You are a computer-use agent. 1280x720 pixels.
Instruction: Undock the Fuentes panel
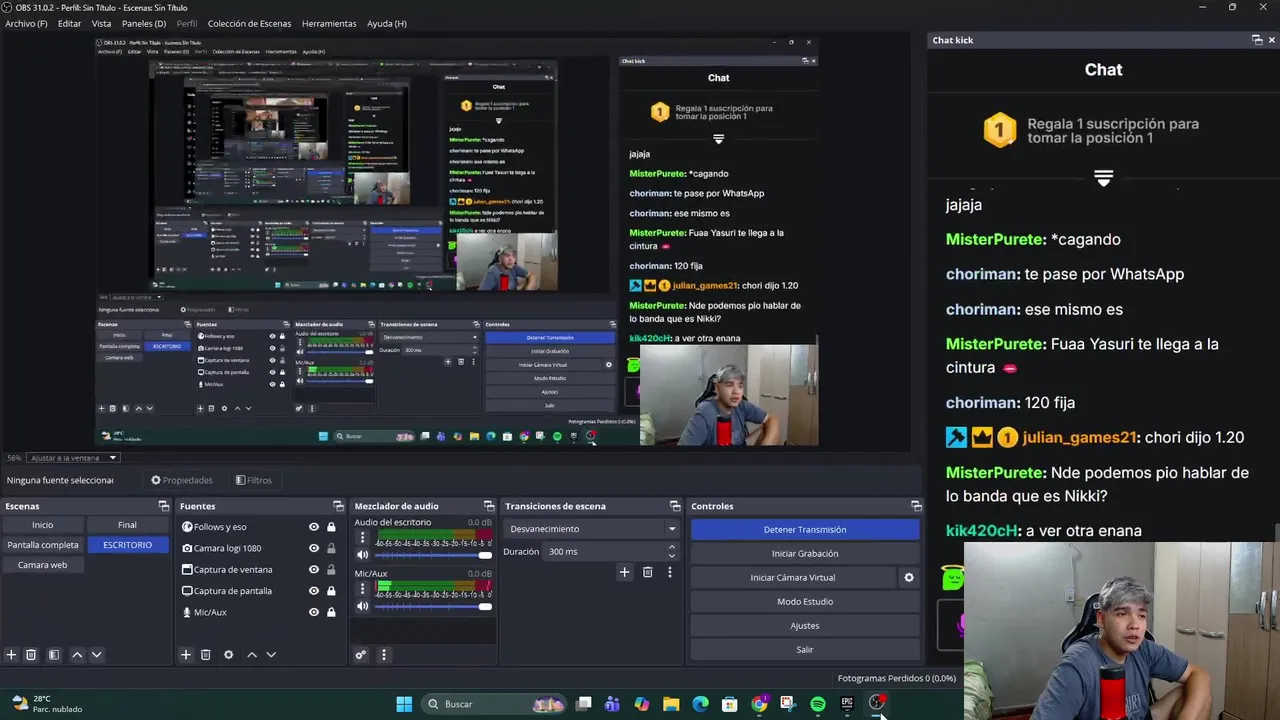click(x=338, y=506)
